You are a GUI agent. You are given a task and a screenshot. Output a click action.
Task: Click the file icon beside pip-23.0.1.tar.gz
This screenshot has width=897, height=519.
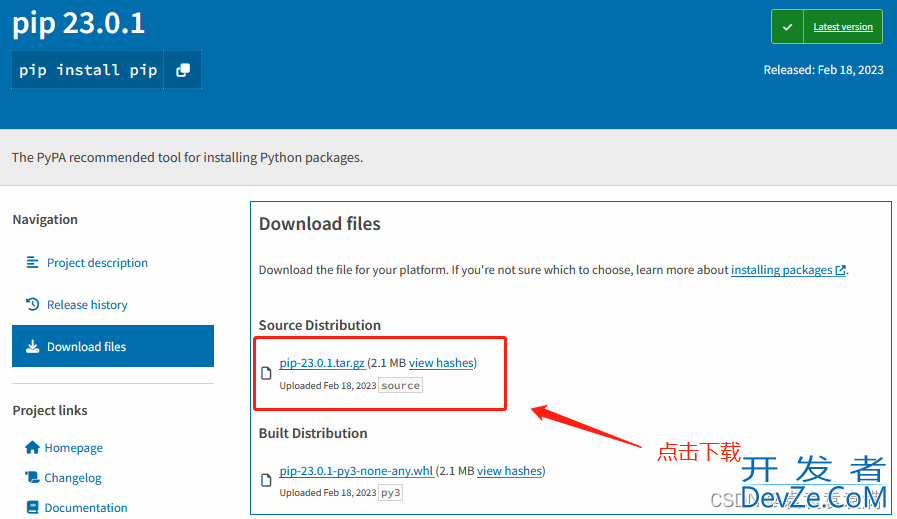click(x=266, y=373)
